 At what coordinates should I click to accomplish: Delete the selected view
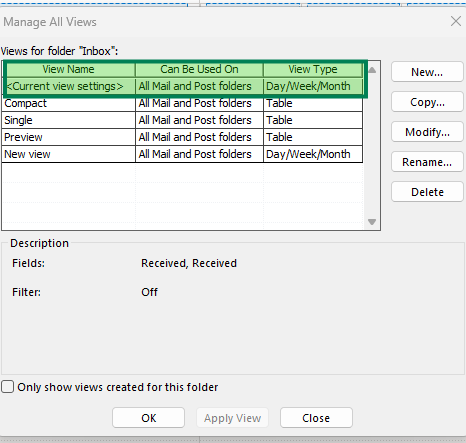click(427, 192)
